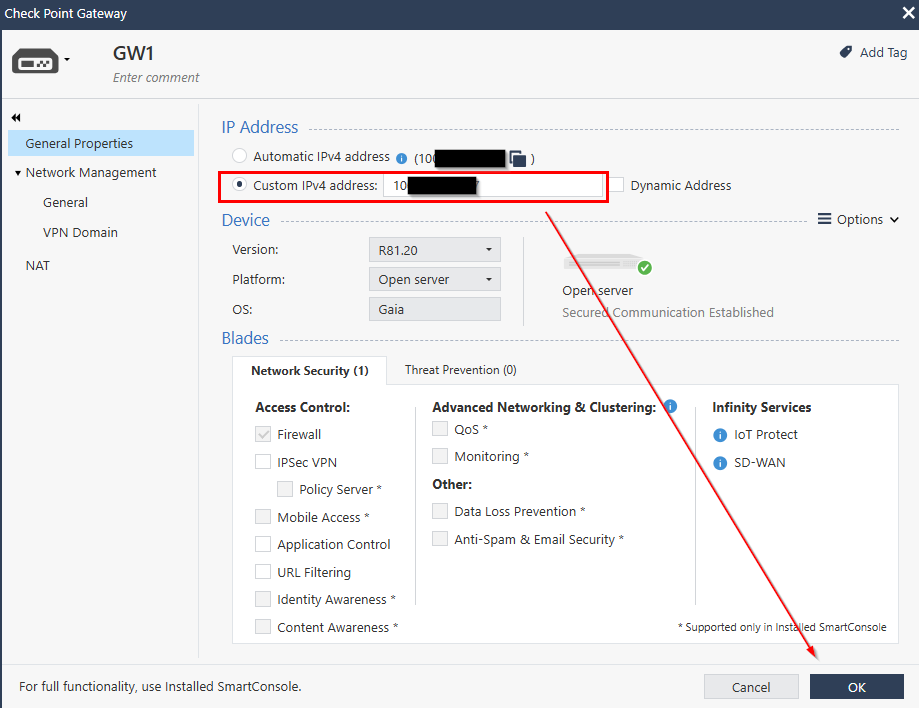Click the Enter comment field

156,77
